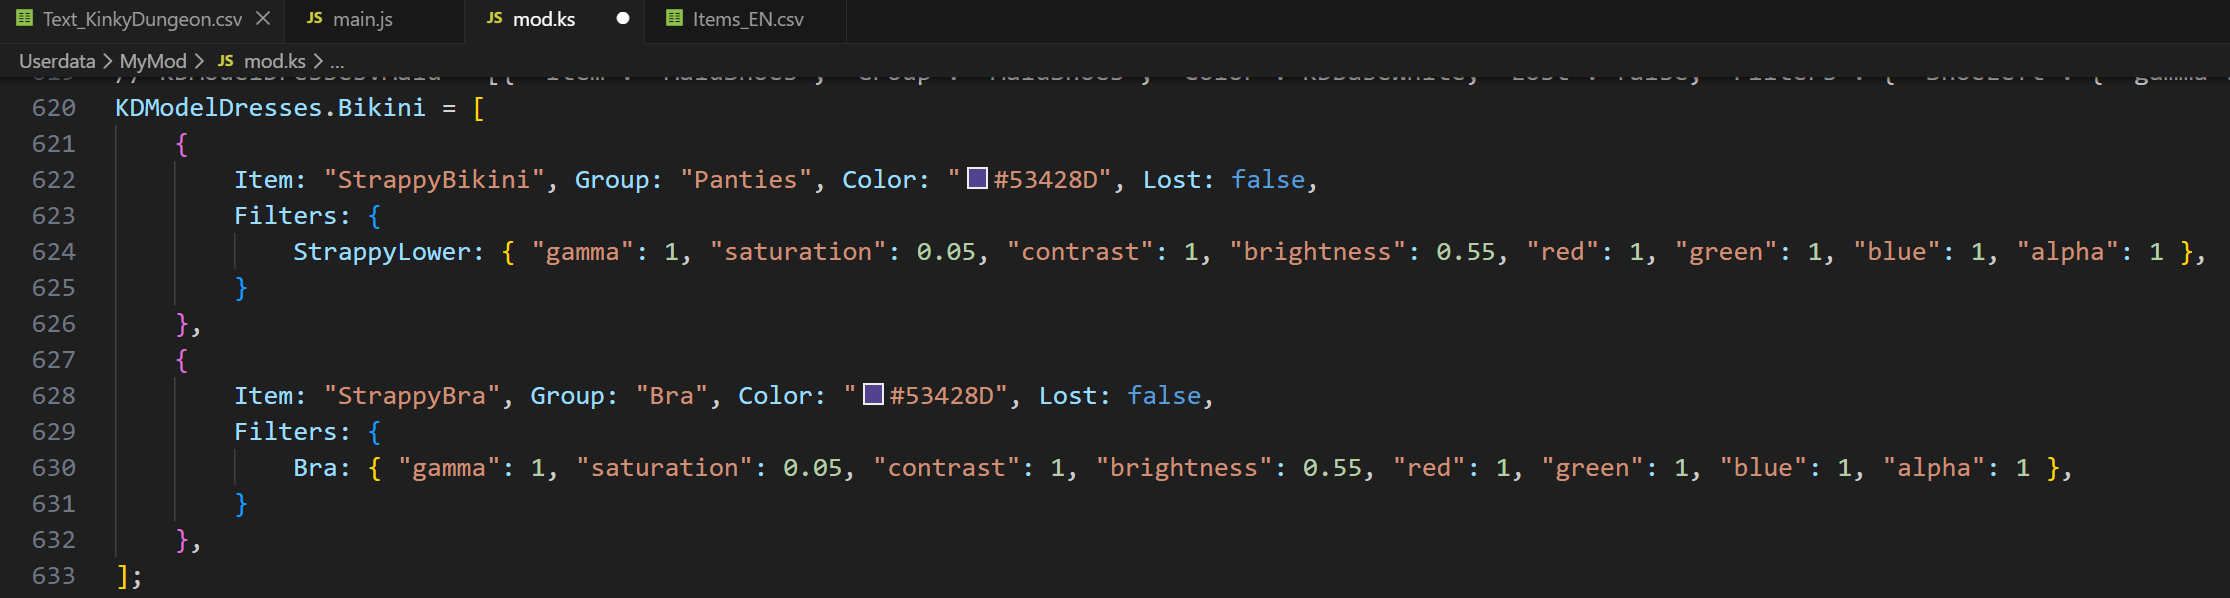
Task: Switch to the Text_KinkyDungeon.csv tab
Action: pyautogui.click(x=142, y=19)
